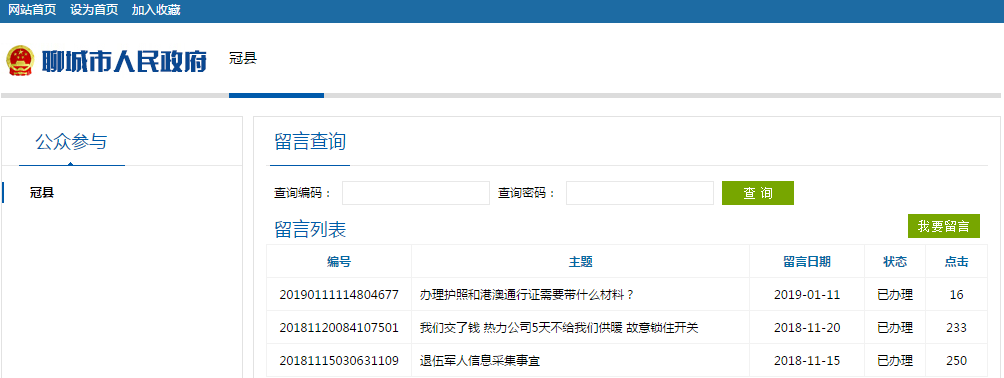The height and width of the screenshot is (378, 1004).
Task: Click the 我要留言 button
Action: click(x=943, y=226)
